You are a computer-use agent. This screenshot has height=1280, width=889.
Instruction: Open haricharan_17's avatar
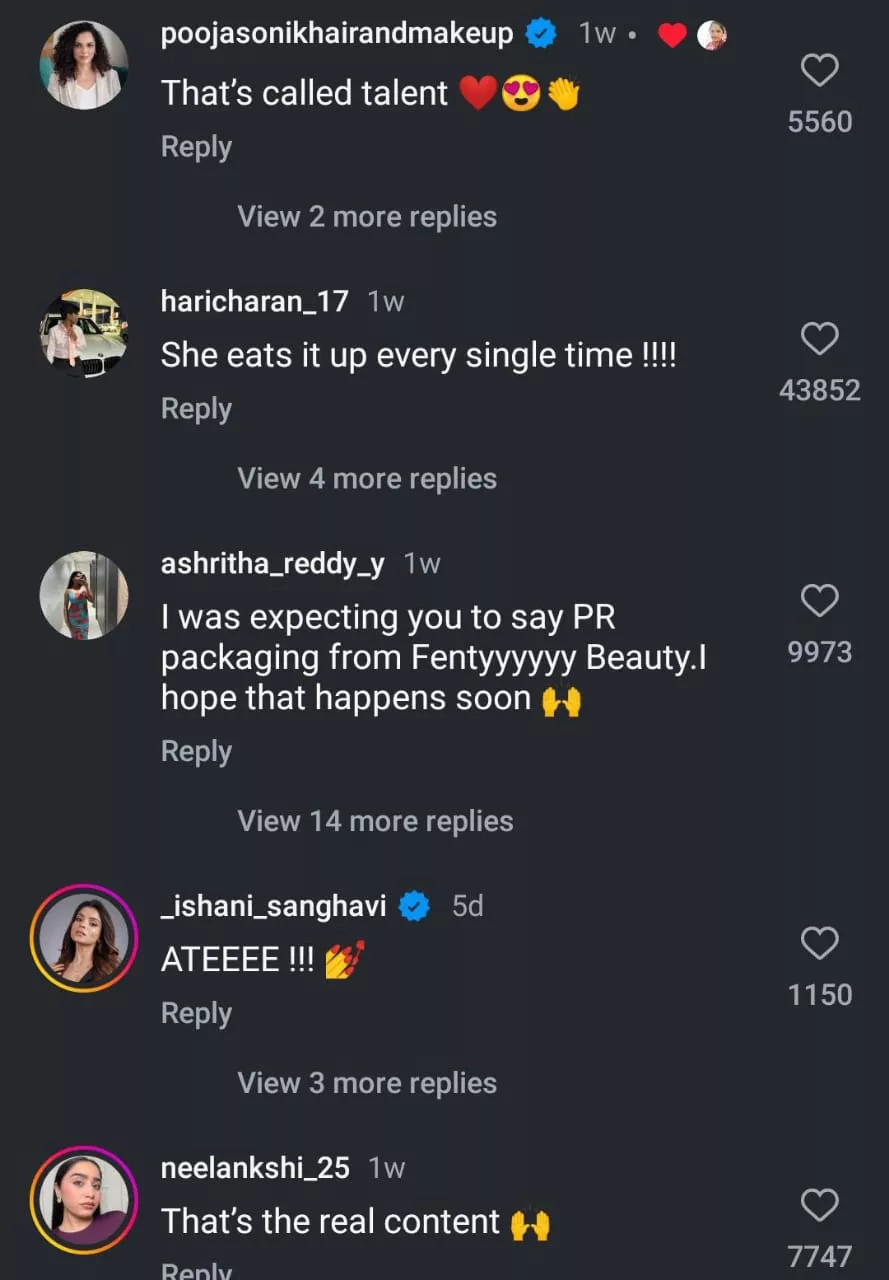click(x=84, y=333)
